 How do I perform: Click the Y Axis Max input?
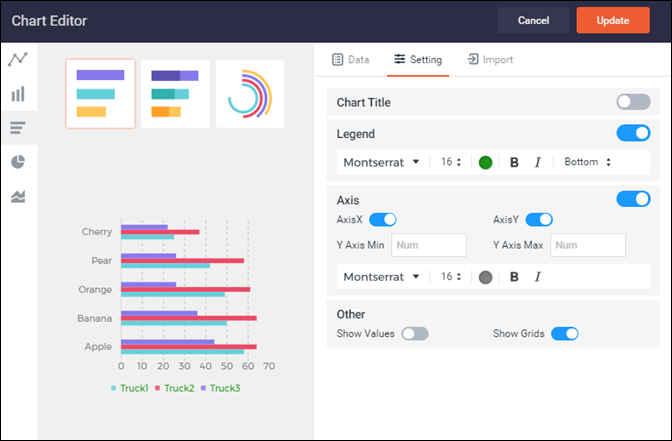pyautogui.click(x=588, y=245)
